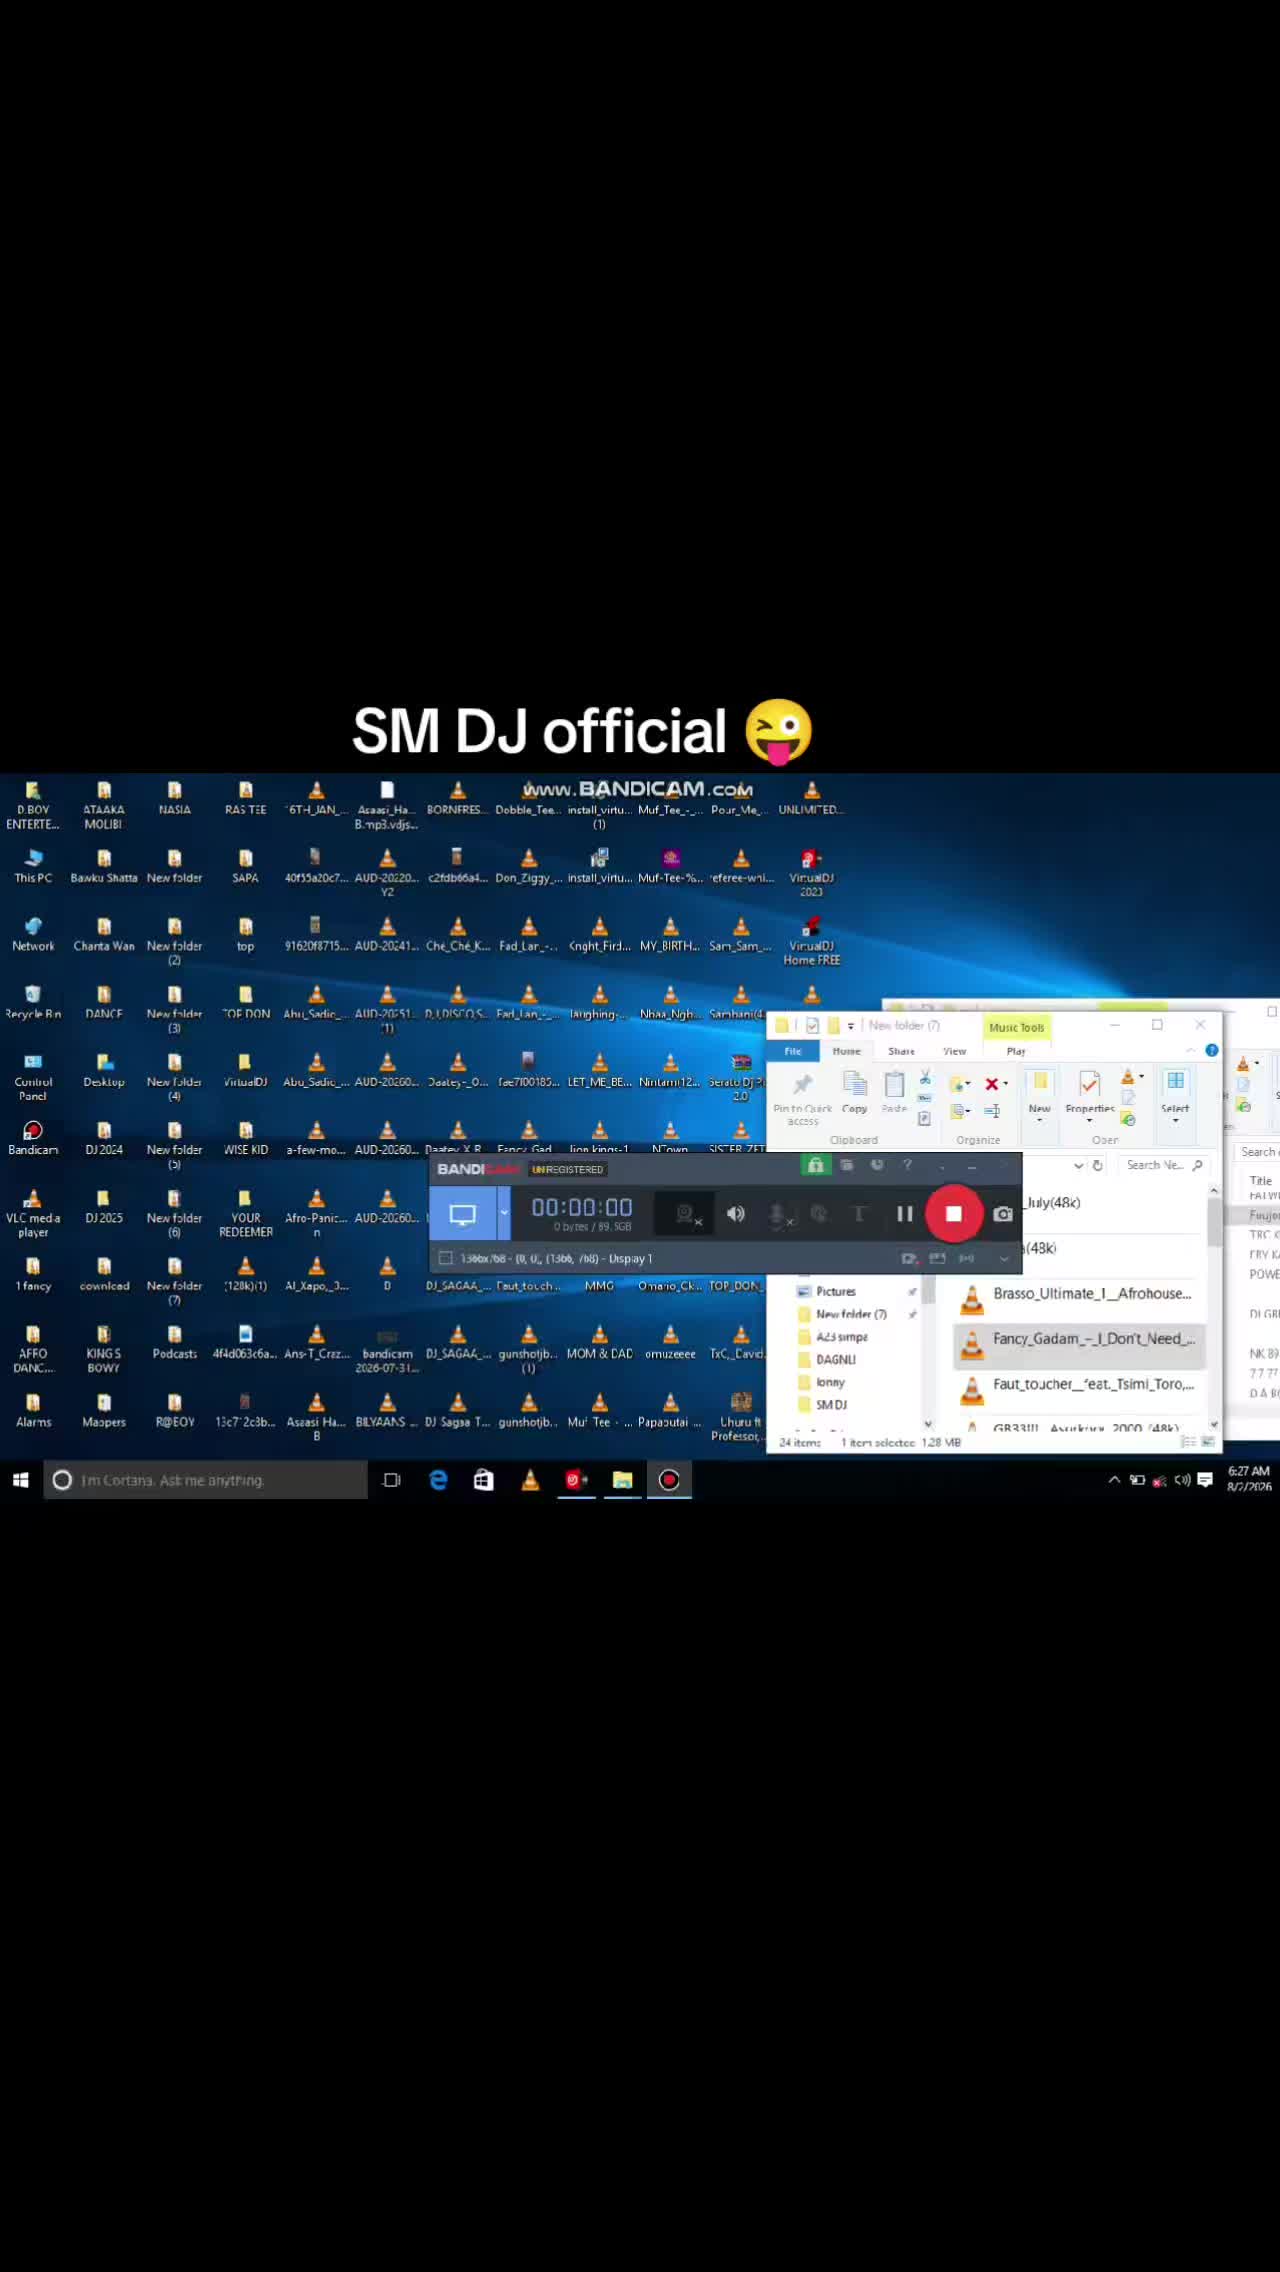Viewport: 1280px width, 2272px height.
Task: Switch to the Share ribbon tab
Action: pyautogui.click(x=901, y=1051)
